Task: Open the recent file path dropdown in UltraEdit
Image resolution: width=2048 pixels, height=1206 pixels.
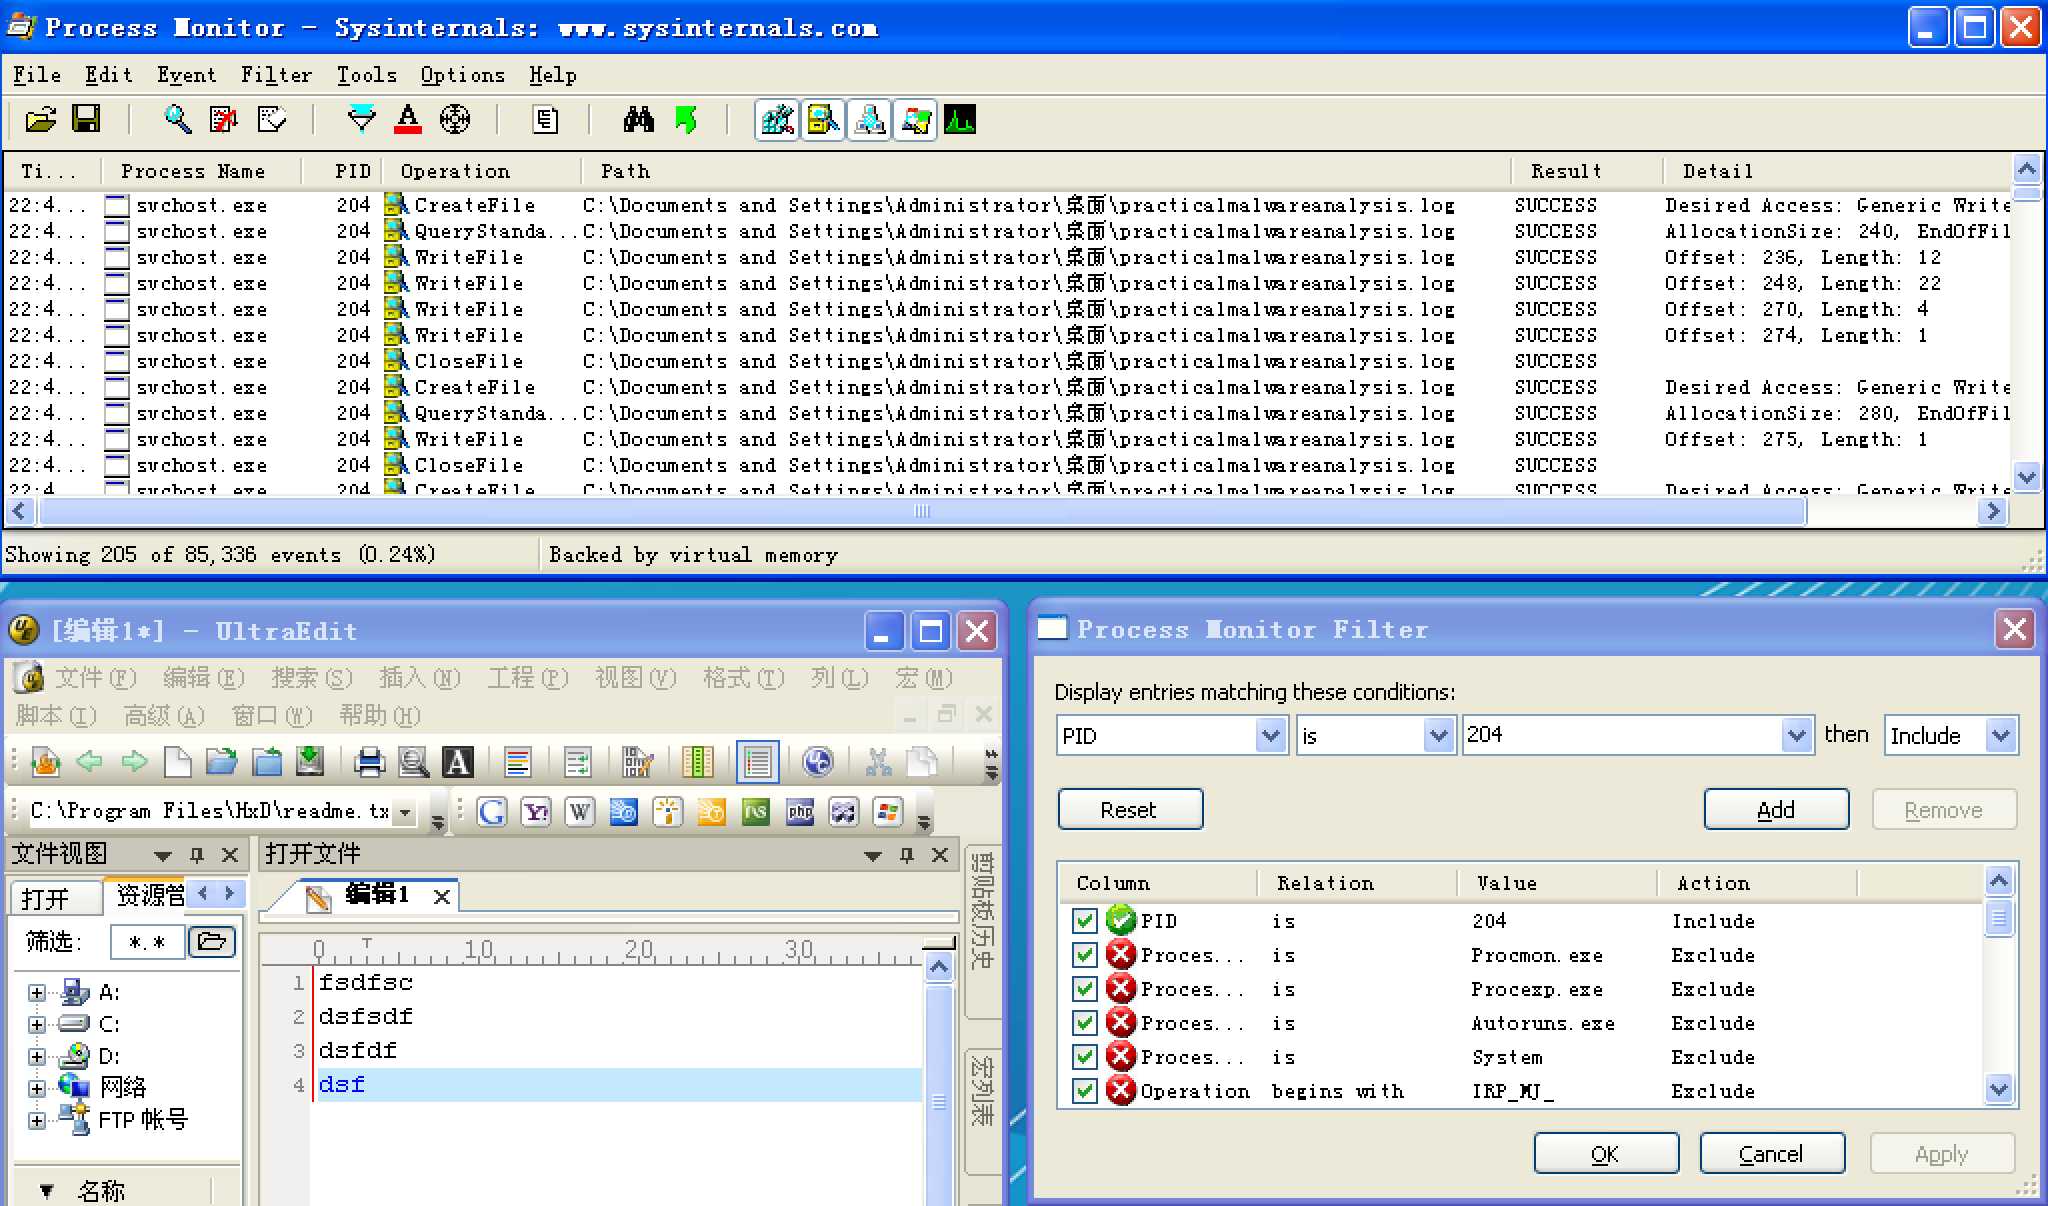Action: (405, 811)
